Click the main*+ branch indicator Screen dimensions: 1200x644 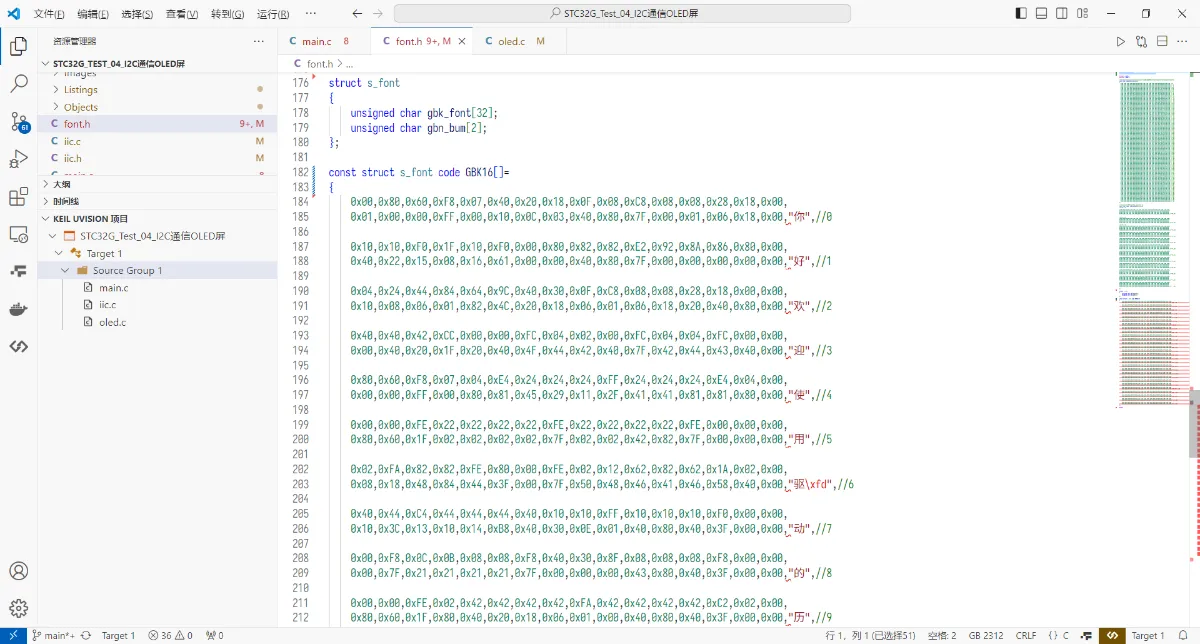(55, 636)
